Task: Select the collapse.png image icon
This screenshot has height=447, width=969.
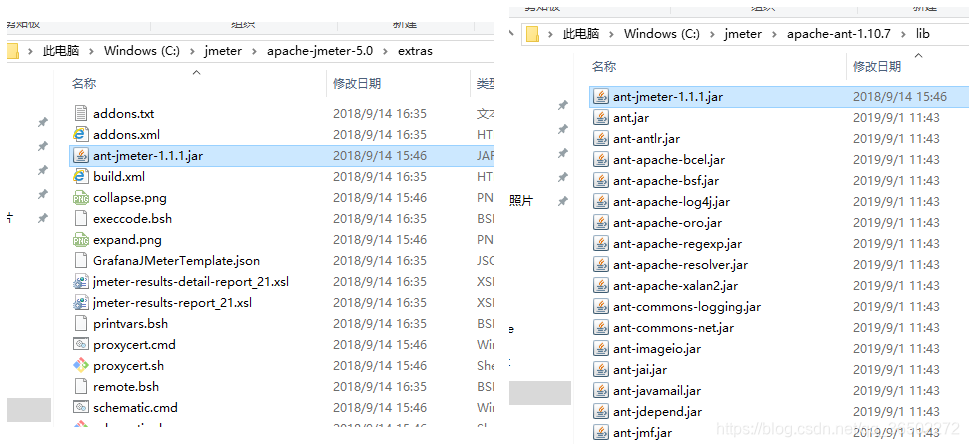Action: click(x=80, y=198)
